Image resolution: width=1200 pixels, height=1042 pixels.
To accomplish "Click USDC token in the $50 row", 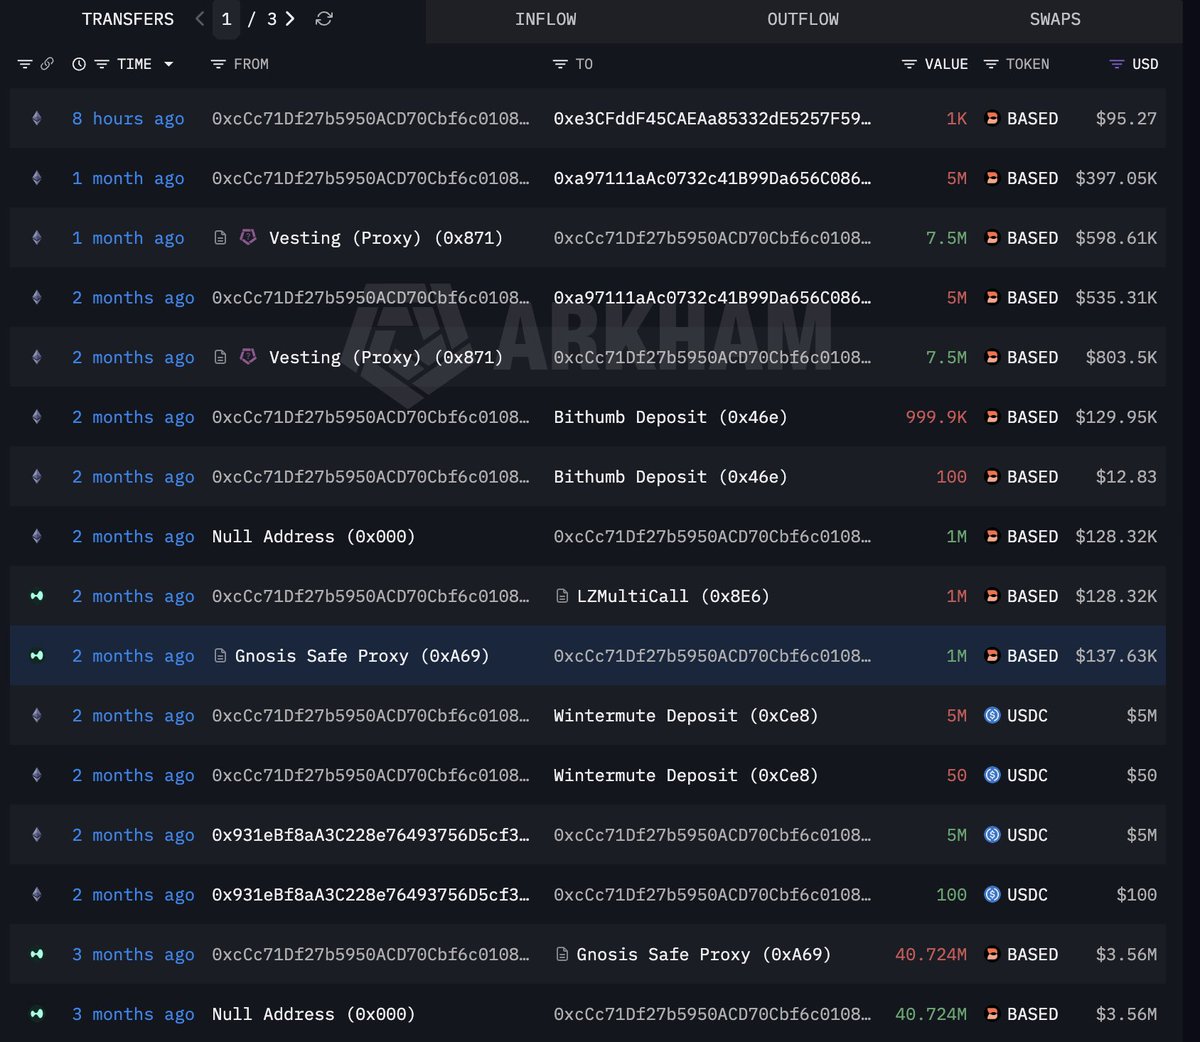I will pos(1027,775).
